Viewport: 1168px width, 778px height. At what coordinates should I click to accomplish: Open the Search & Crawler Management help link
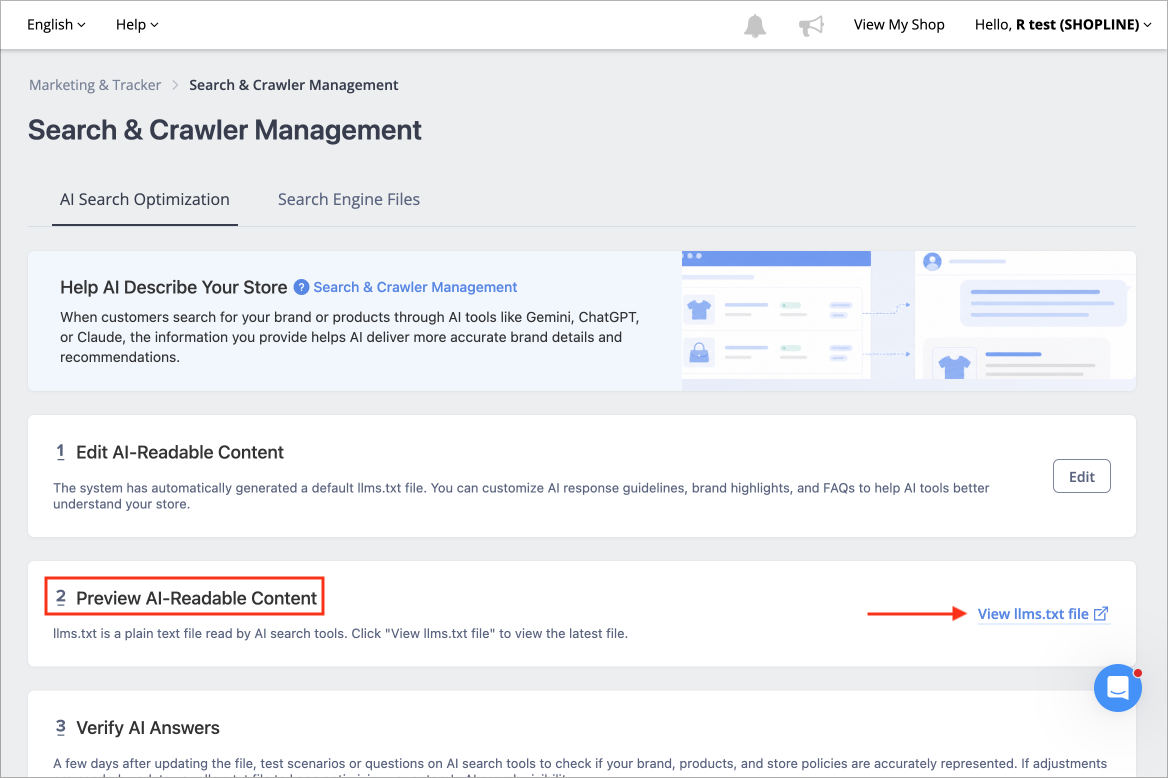pyautogui.click(x=415, y=287)
